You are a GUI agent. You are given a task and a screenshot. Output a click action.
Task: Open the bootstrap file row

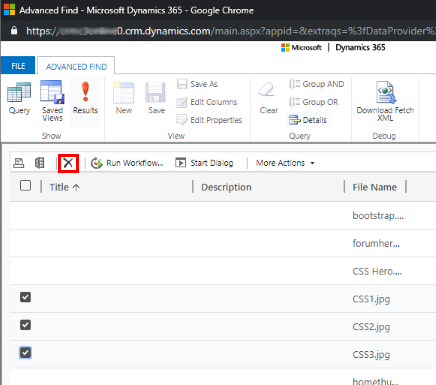(x=223, y=216)
